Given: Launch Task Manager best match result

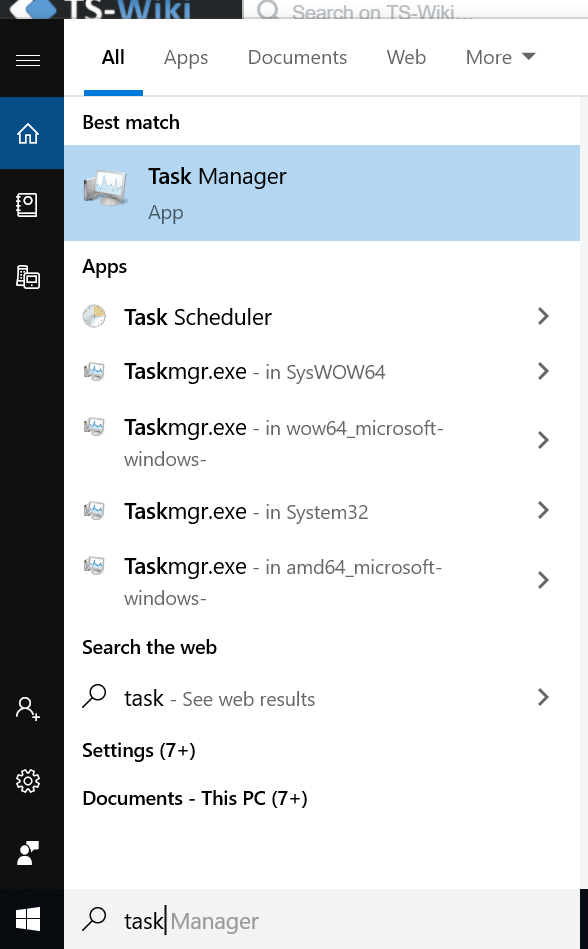Looking at the screenshot, I should [322, 193].
